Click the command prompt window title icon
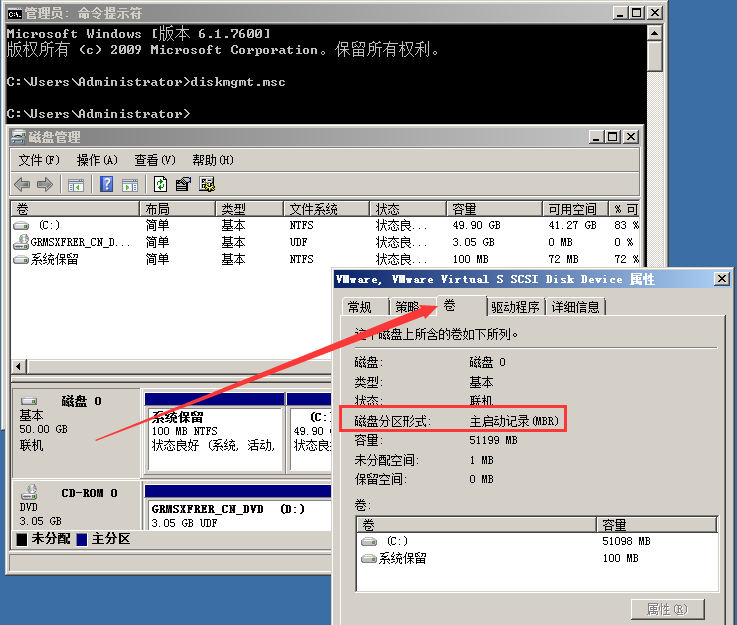 (x=15, y=14)
